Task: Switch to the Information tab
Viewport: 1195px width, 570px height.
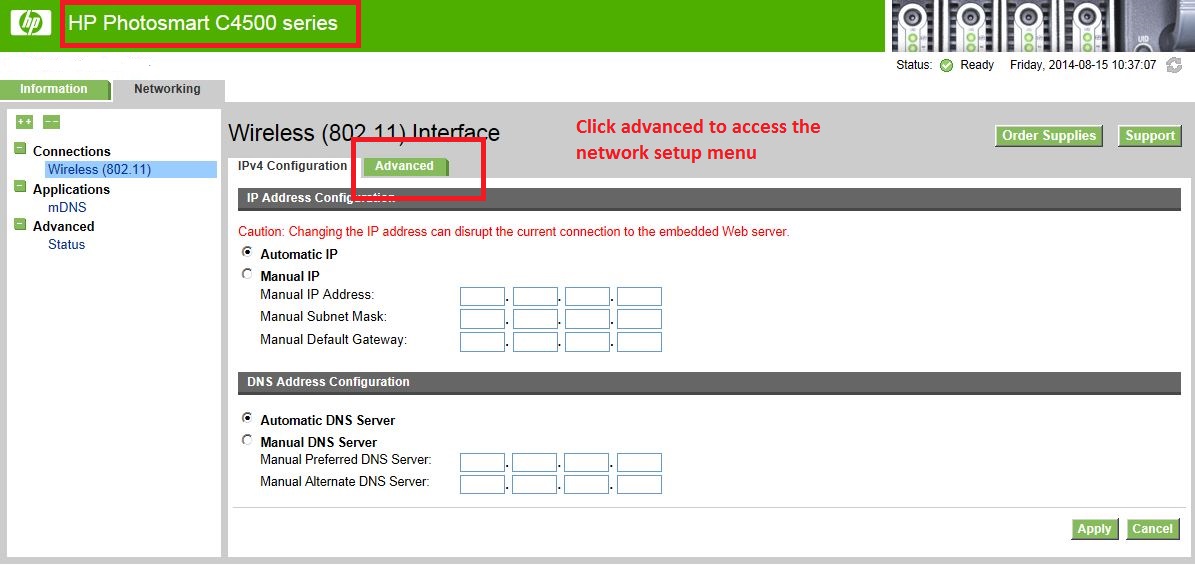Action: coord(53,89)
